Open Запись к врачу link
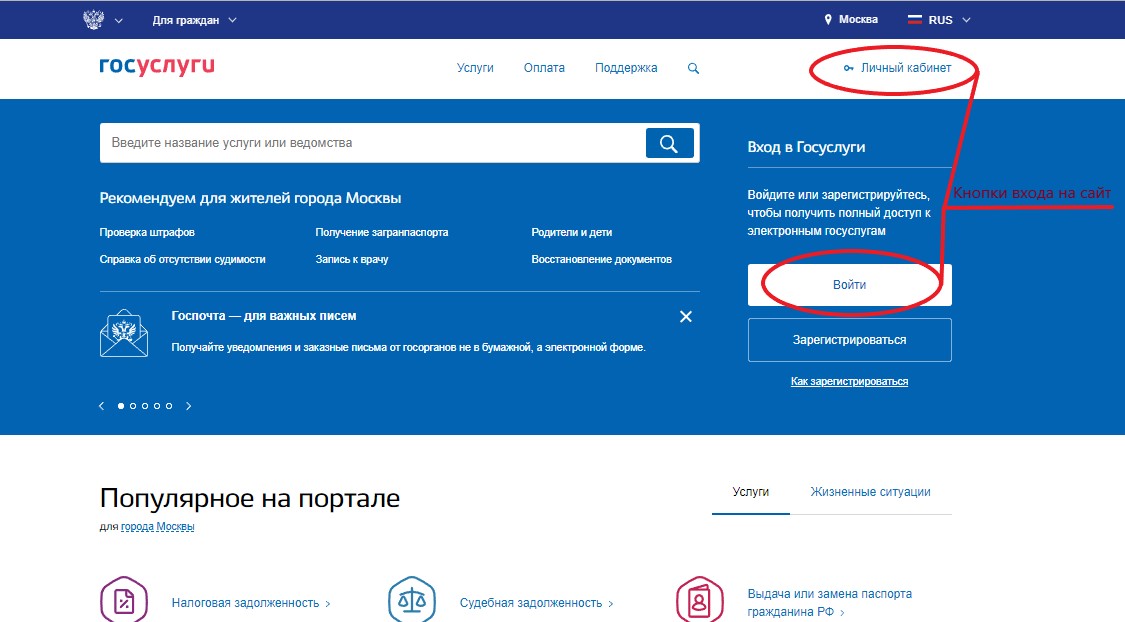Image resolution: width=1125 pixels, height=622 pixels. tap(352, 259)
